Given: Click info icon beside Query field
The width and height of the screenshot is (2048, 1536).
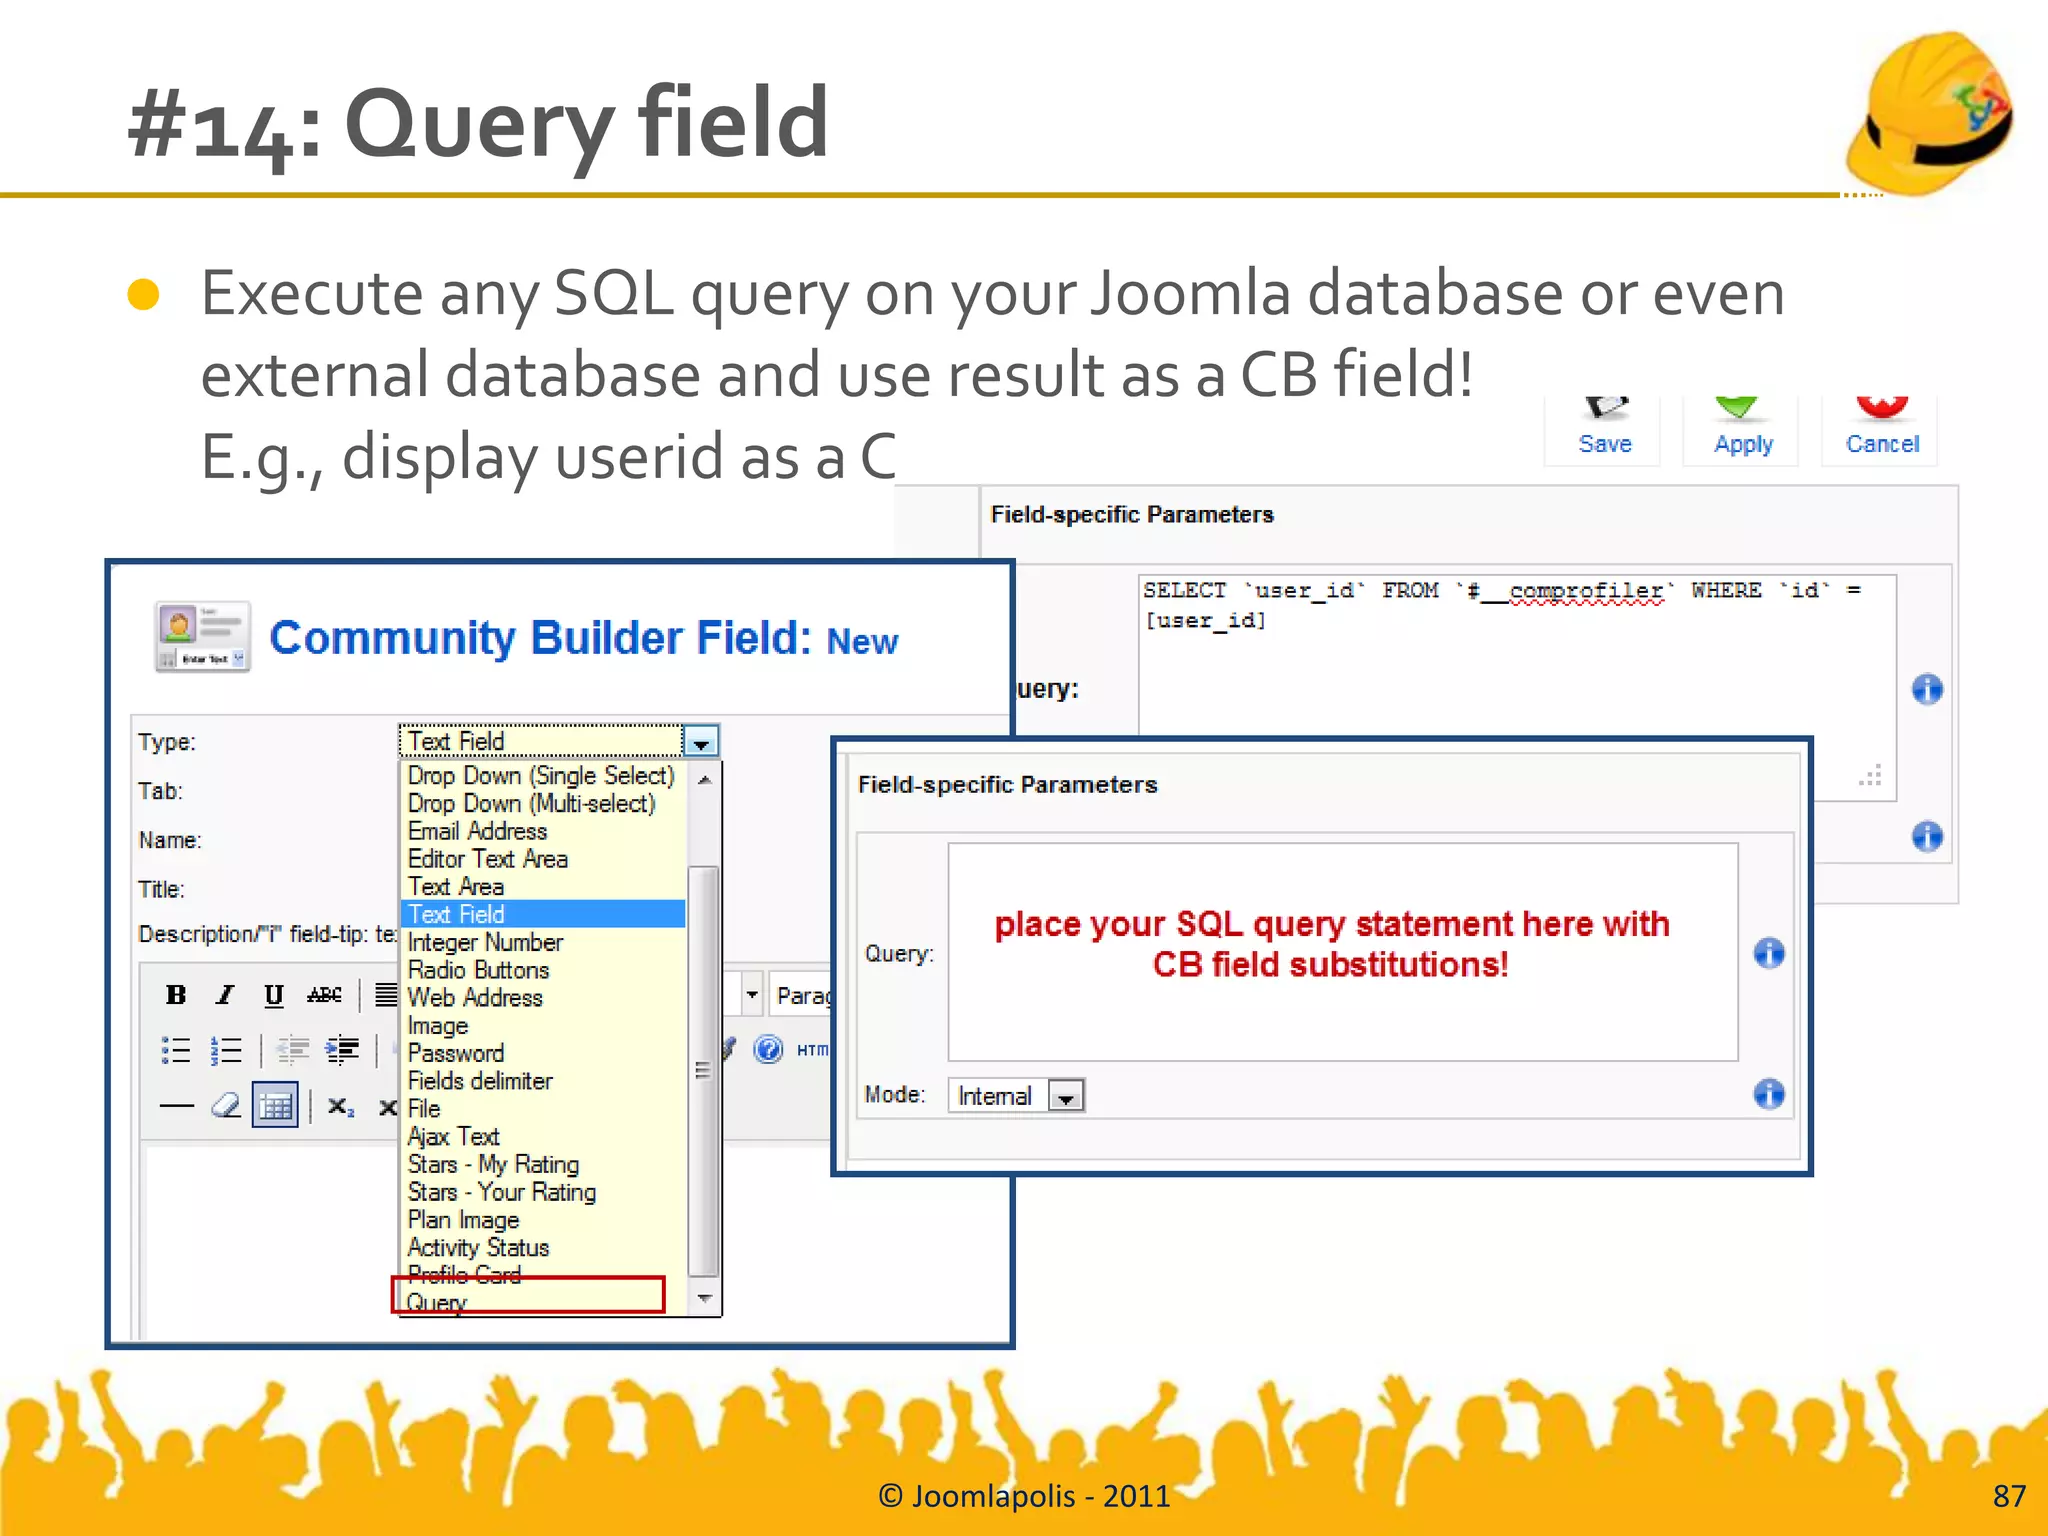Looking at the screenshot, I should click(x=1769, y=953).
